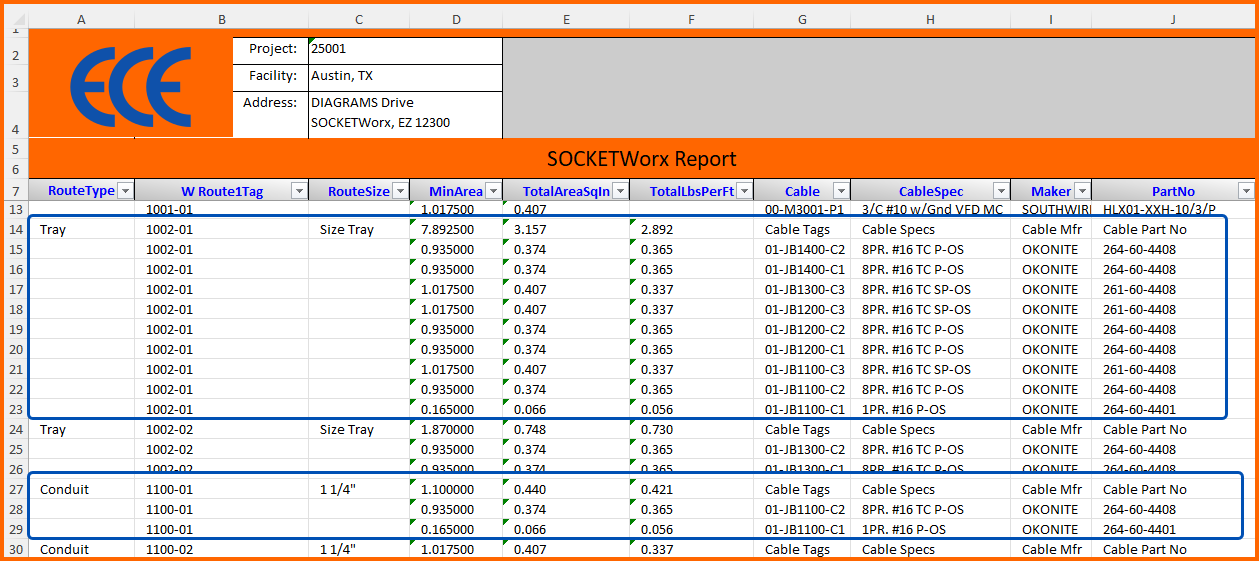Open the TotalAreaSqIn filter dropdown
Screen dimensions: 1259x561
(x=620, y=191)
